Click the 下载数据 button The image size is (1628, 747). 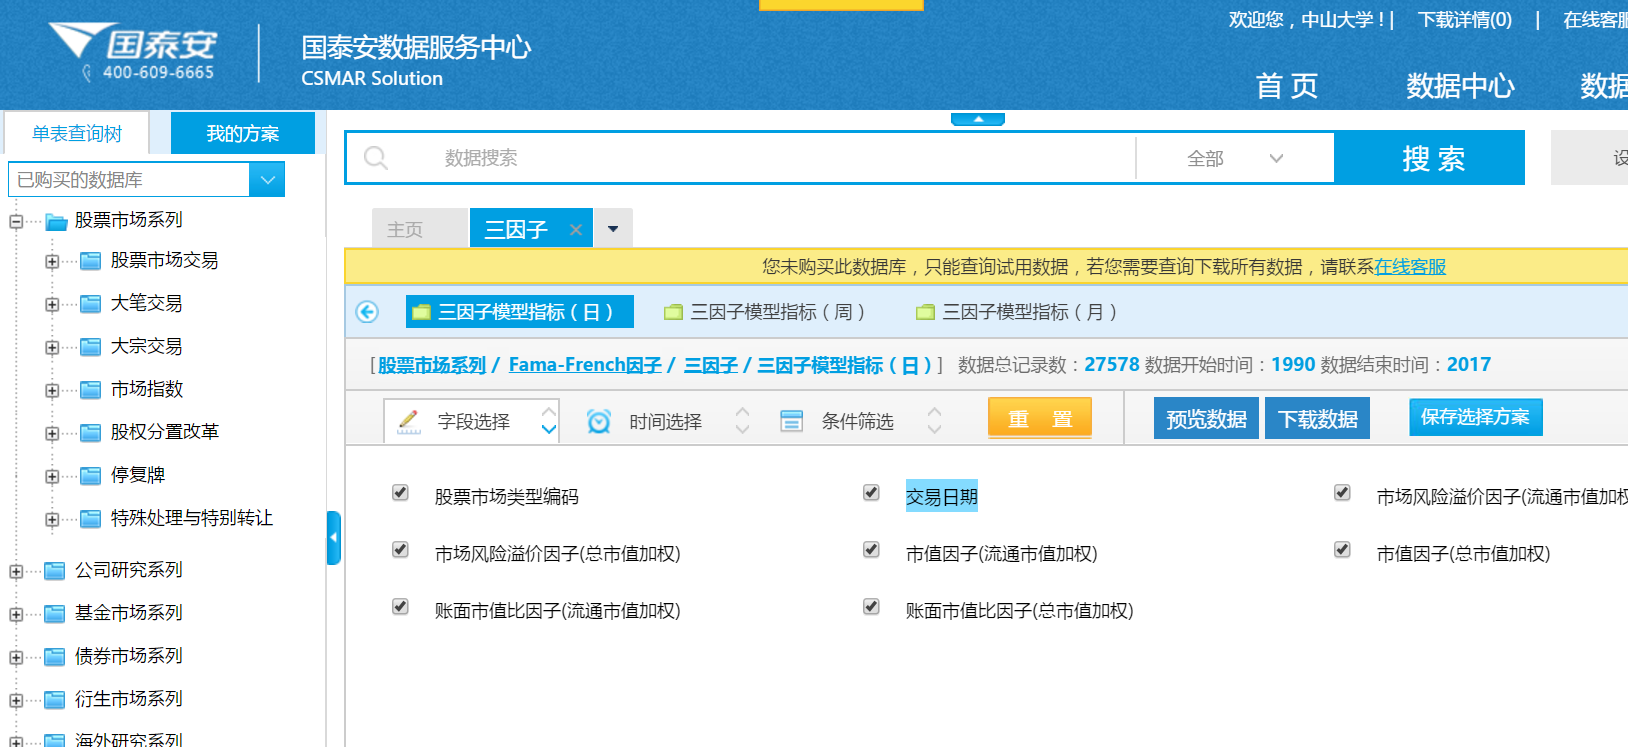(1318, 419)
